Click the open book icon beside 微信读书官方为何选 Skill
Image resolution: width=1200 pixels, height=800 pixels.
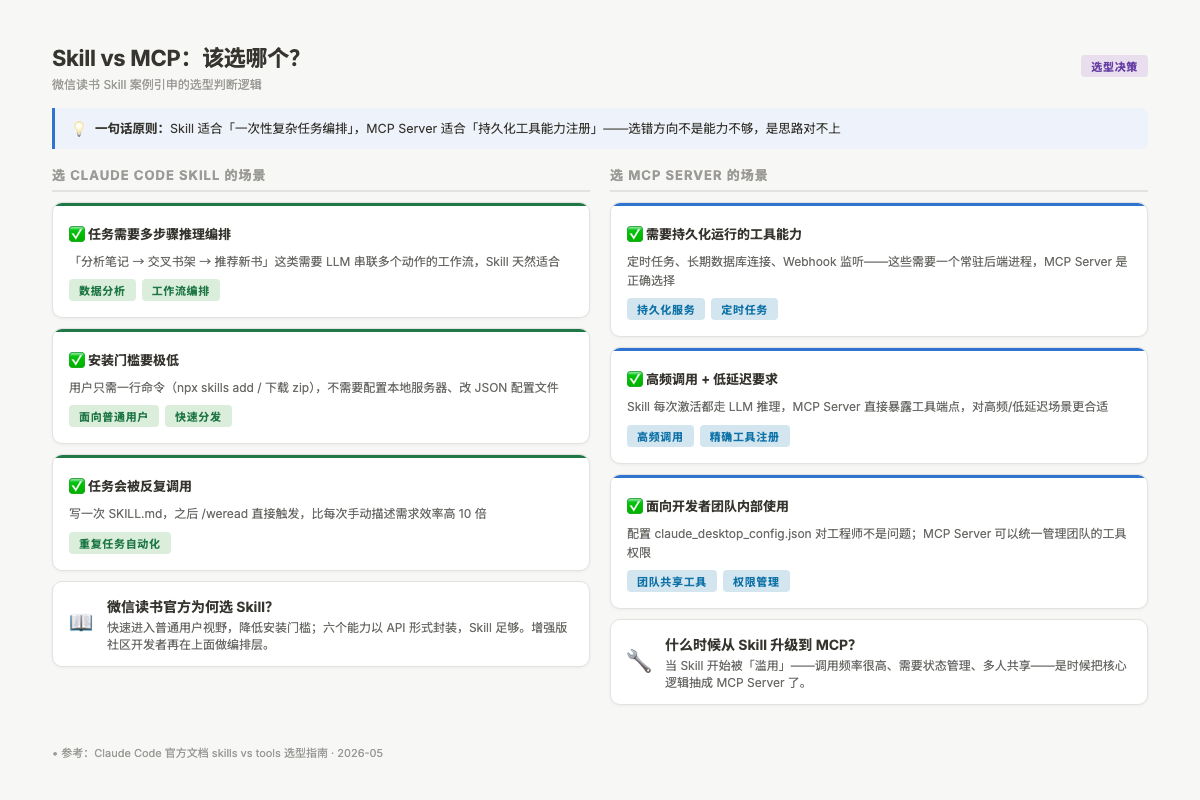click(81, 623)
